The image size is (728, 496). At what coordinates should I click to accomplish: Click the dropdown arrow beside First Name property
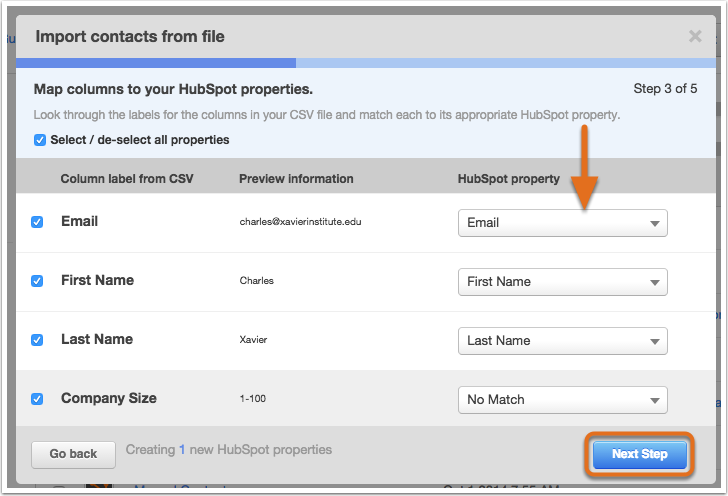tap(655, 283)
